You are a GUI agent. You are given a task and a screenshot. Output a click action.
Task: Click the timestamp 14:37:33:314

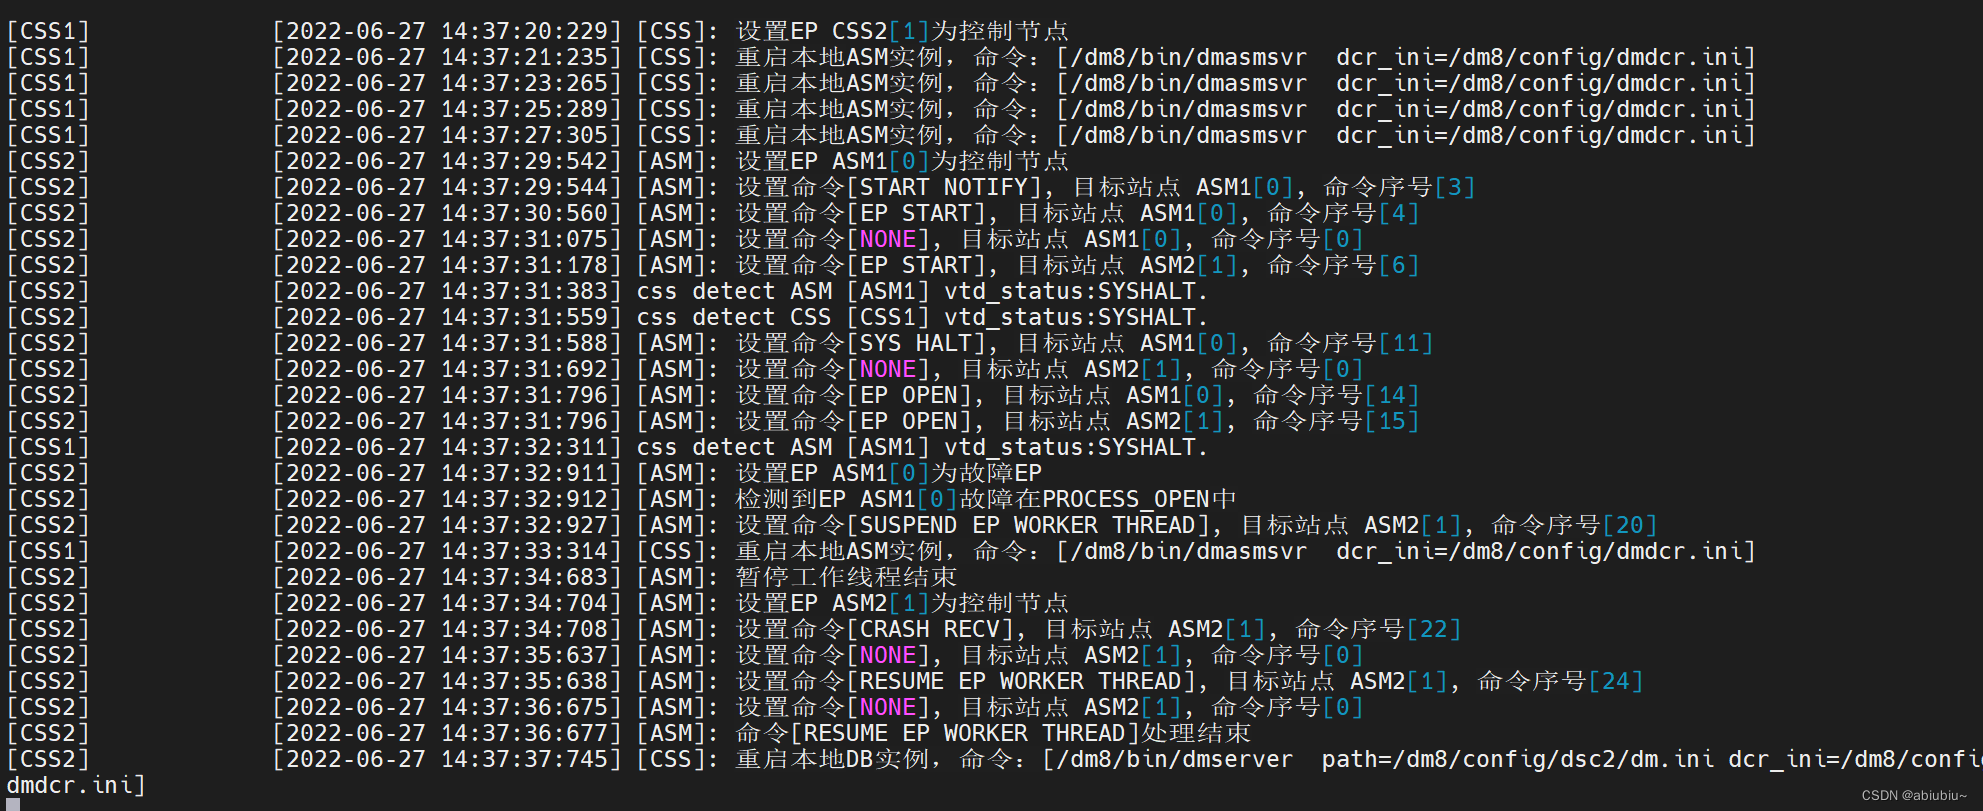[x=526, y=552]
